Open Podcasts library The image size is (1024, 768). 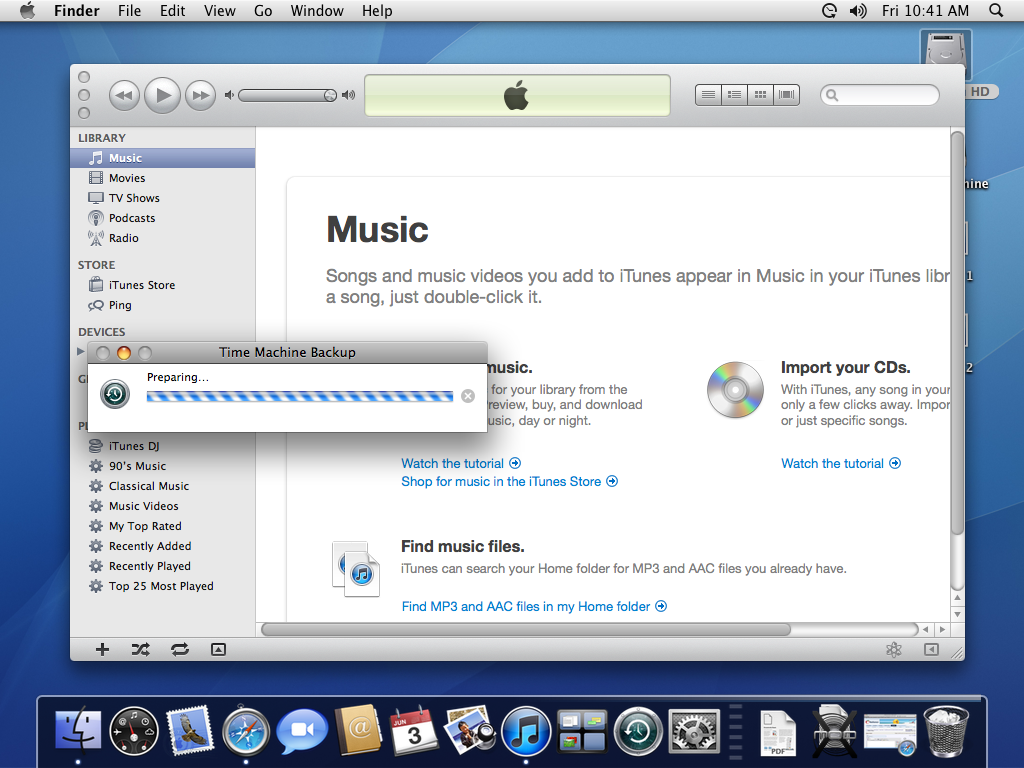pos(163,218)
